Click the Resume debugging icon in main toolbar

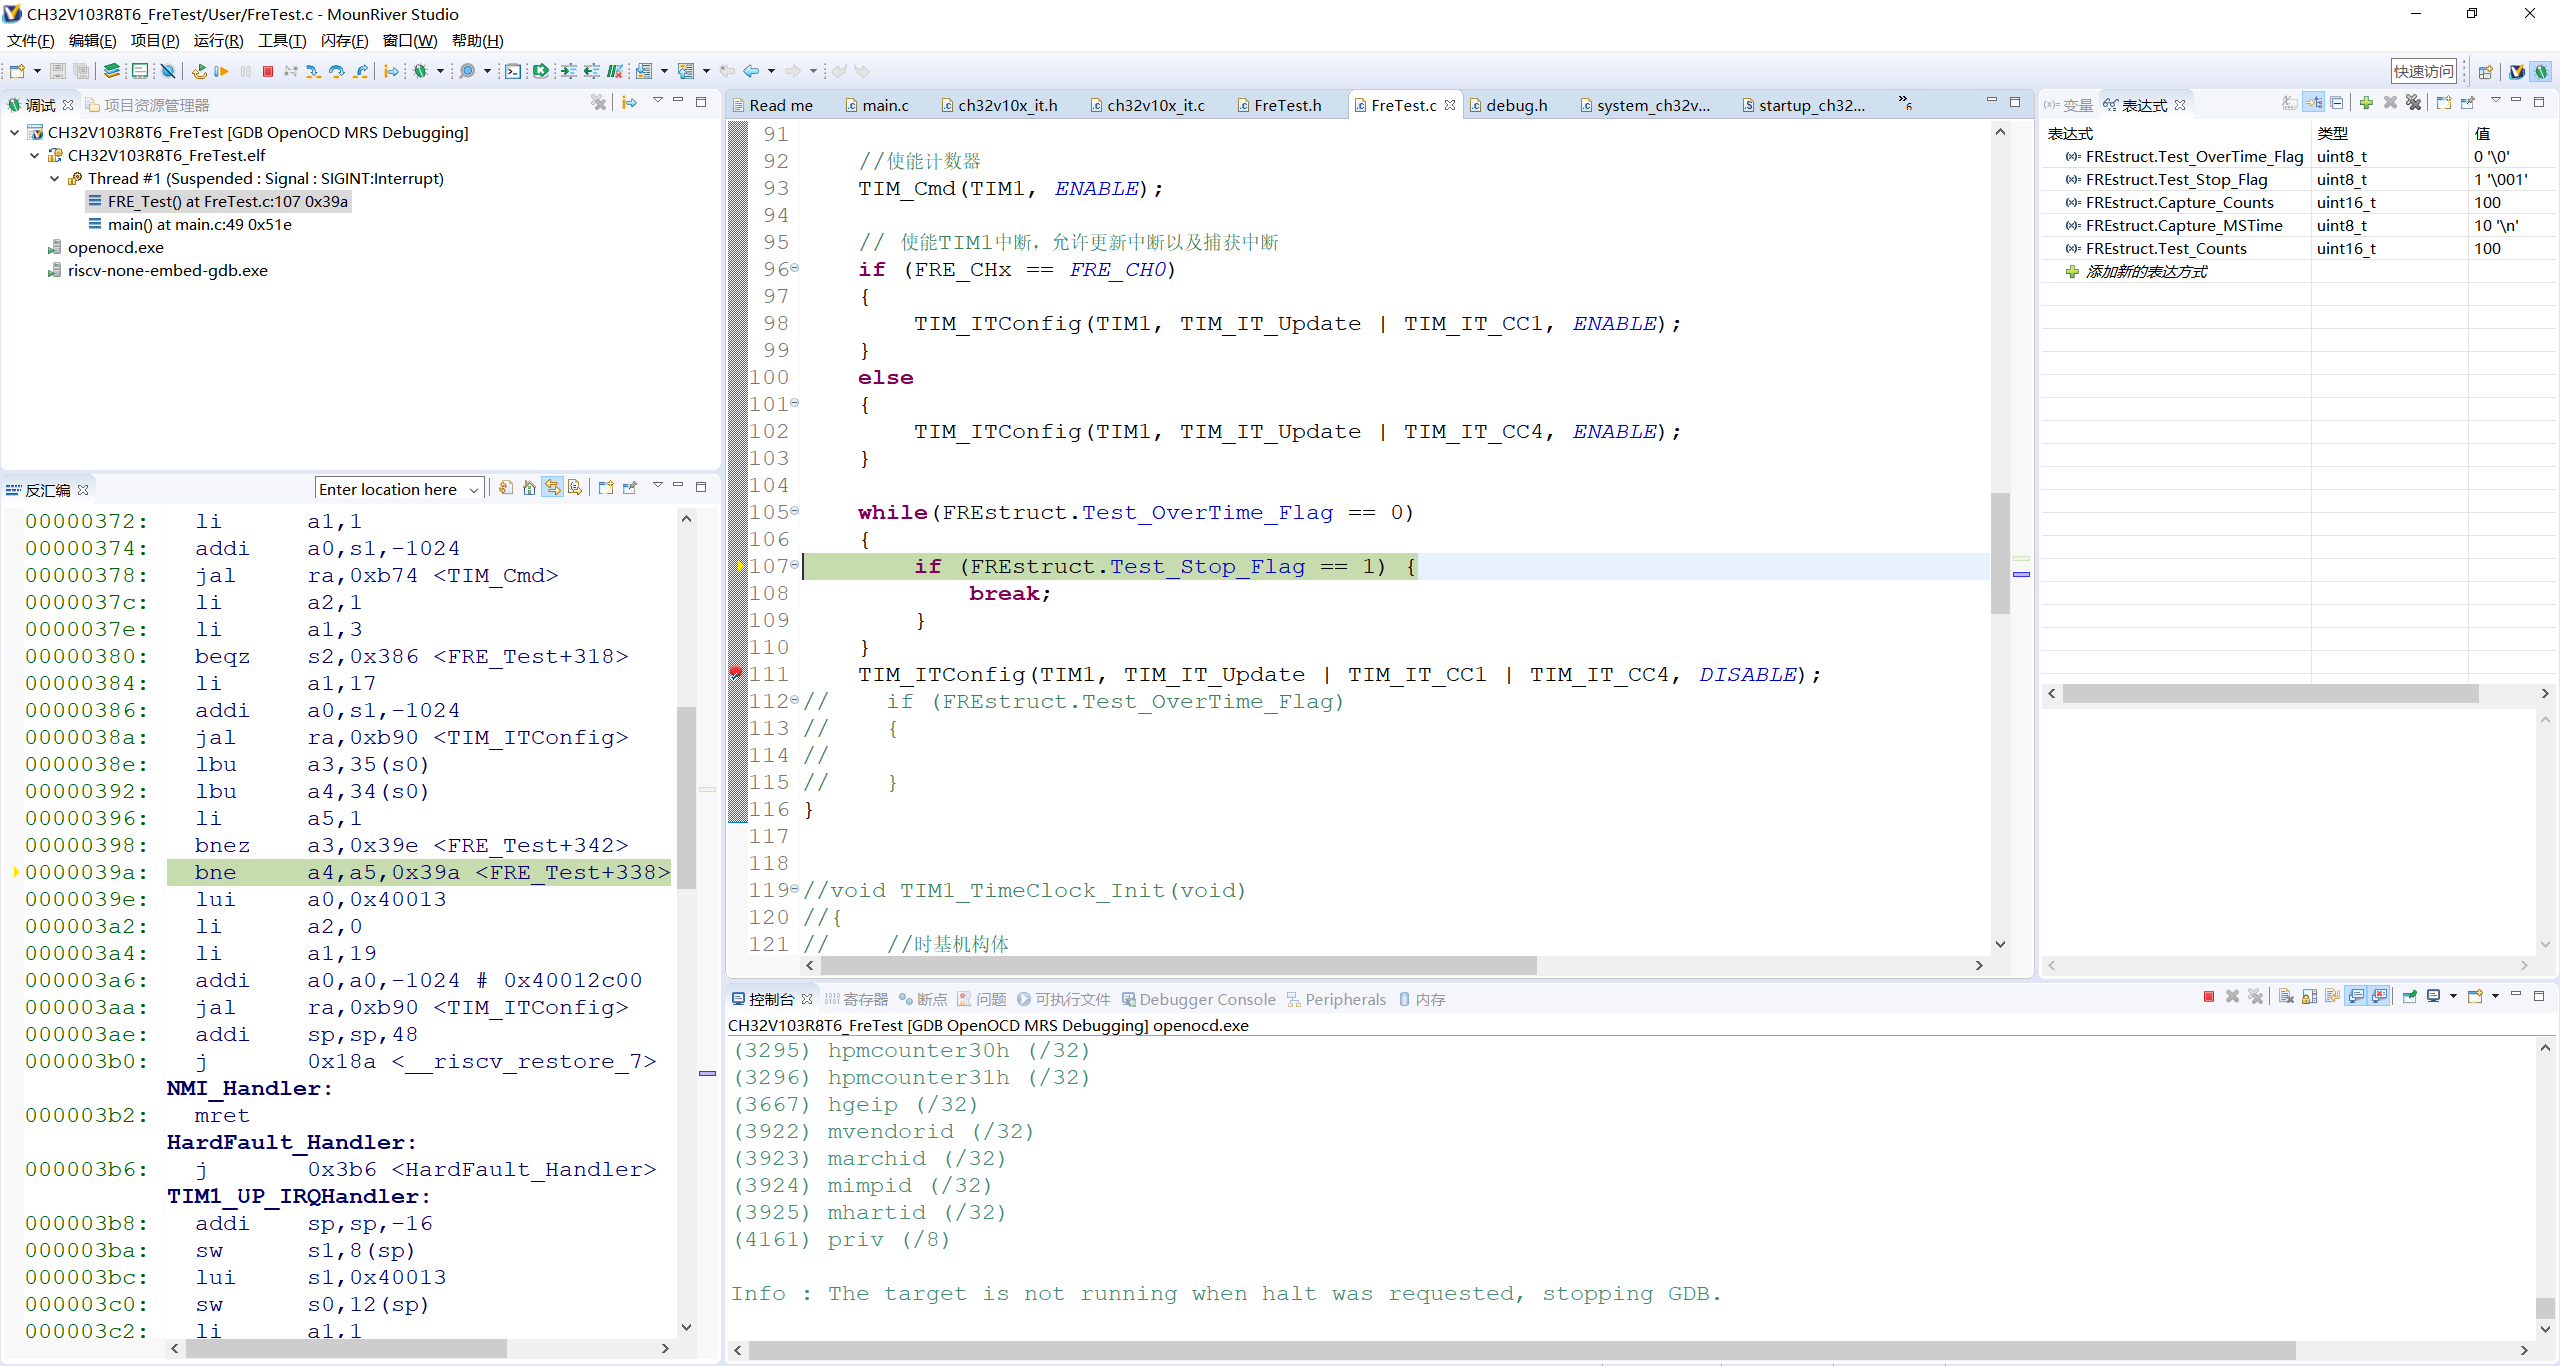[x=222, y=71]
